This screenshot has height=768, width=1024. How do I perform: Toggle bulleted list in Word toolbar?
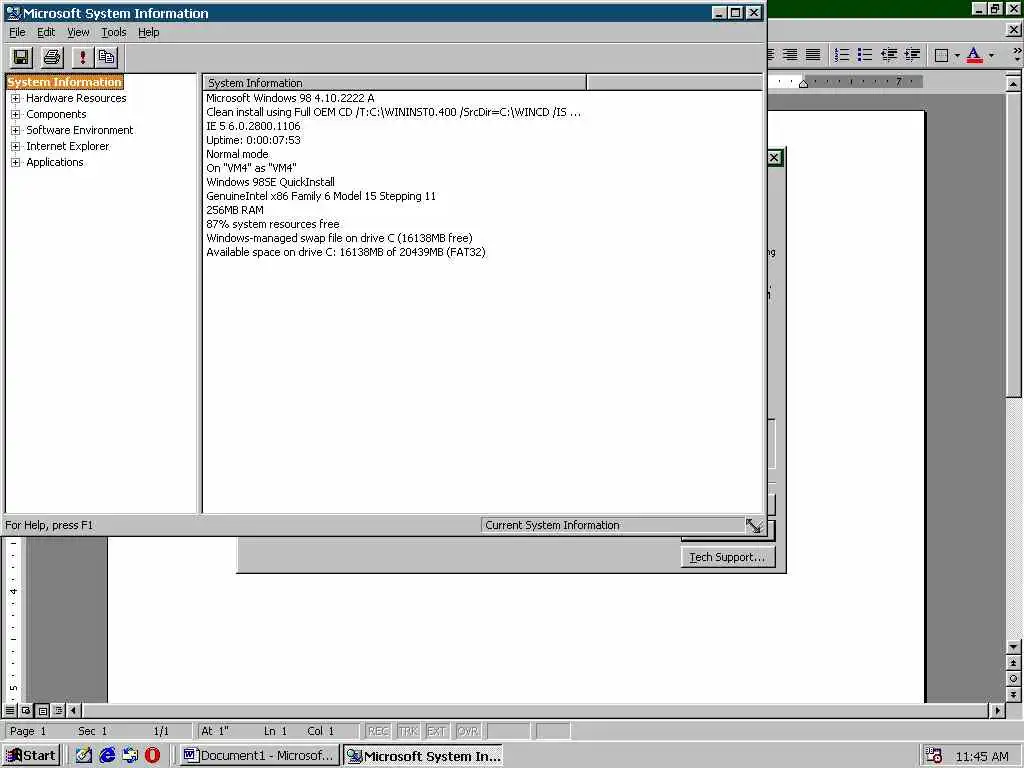[x=865, y=55]
